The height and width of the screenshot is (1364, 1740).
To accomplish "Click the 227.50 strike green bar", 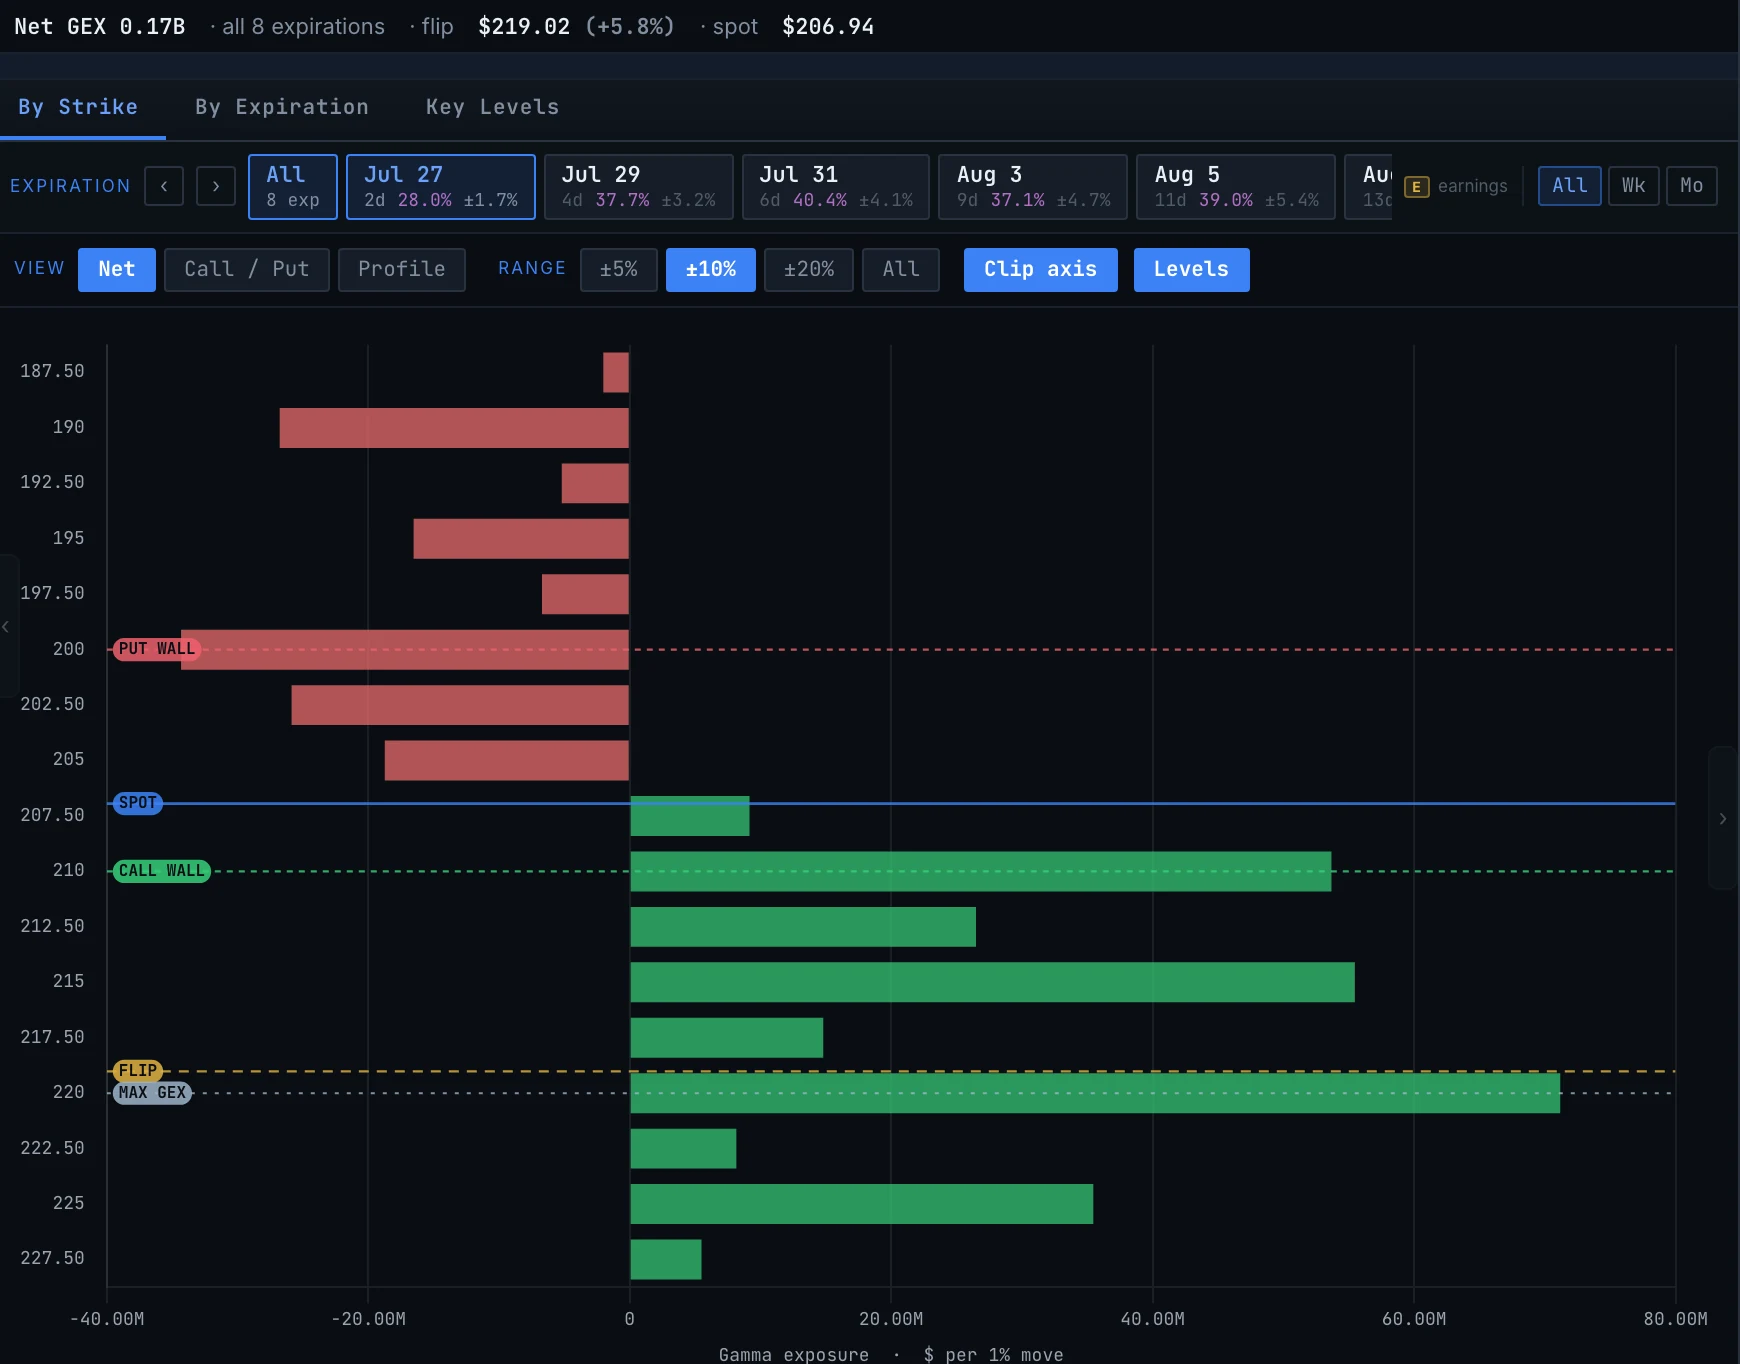I will (666, 1259).
